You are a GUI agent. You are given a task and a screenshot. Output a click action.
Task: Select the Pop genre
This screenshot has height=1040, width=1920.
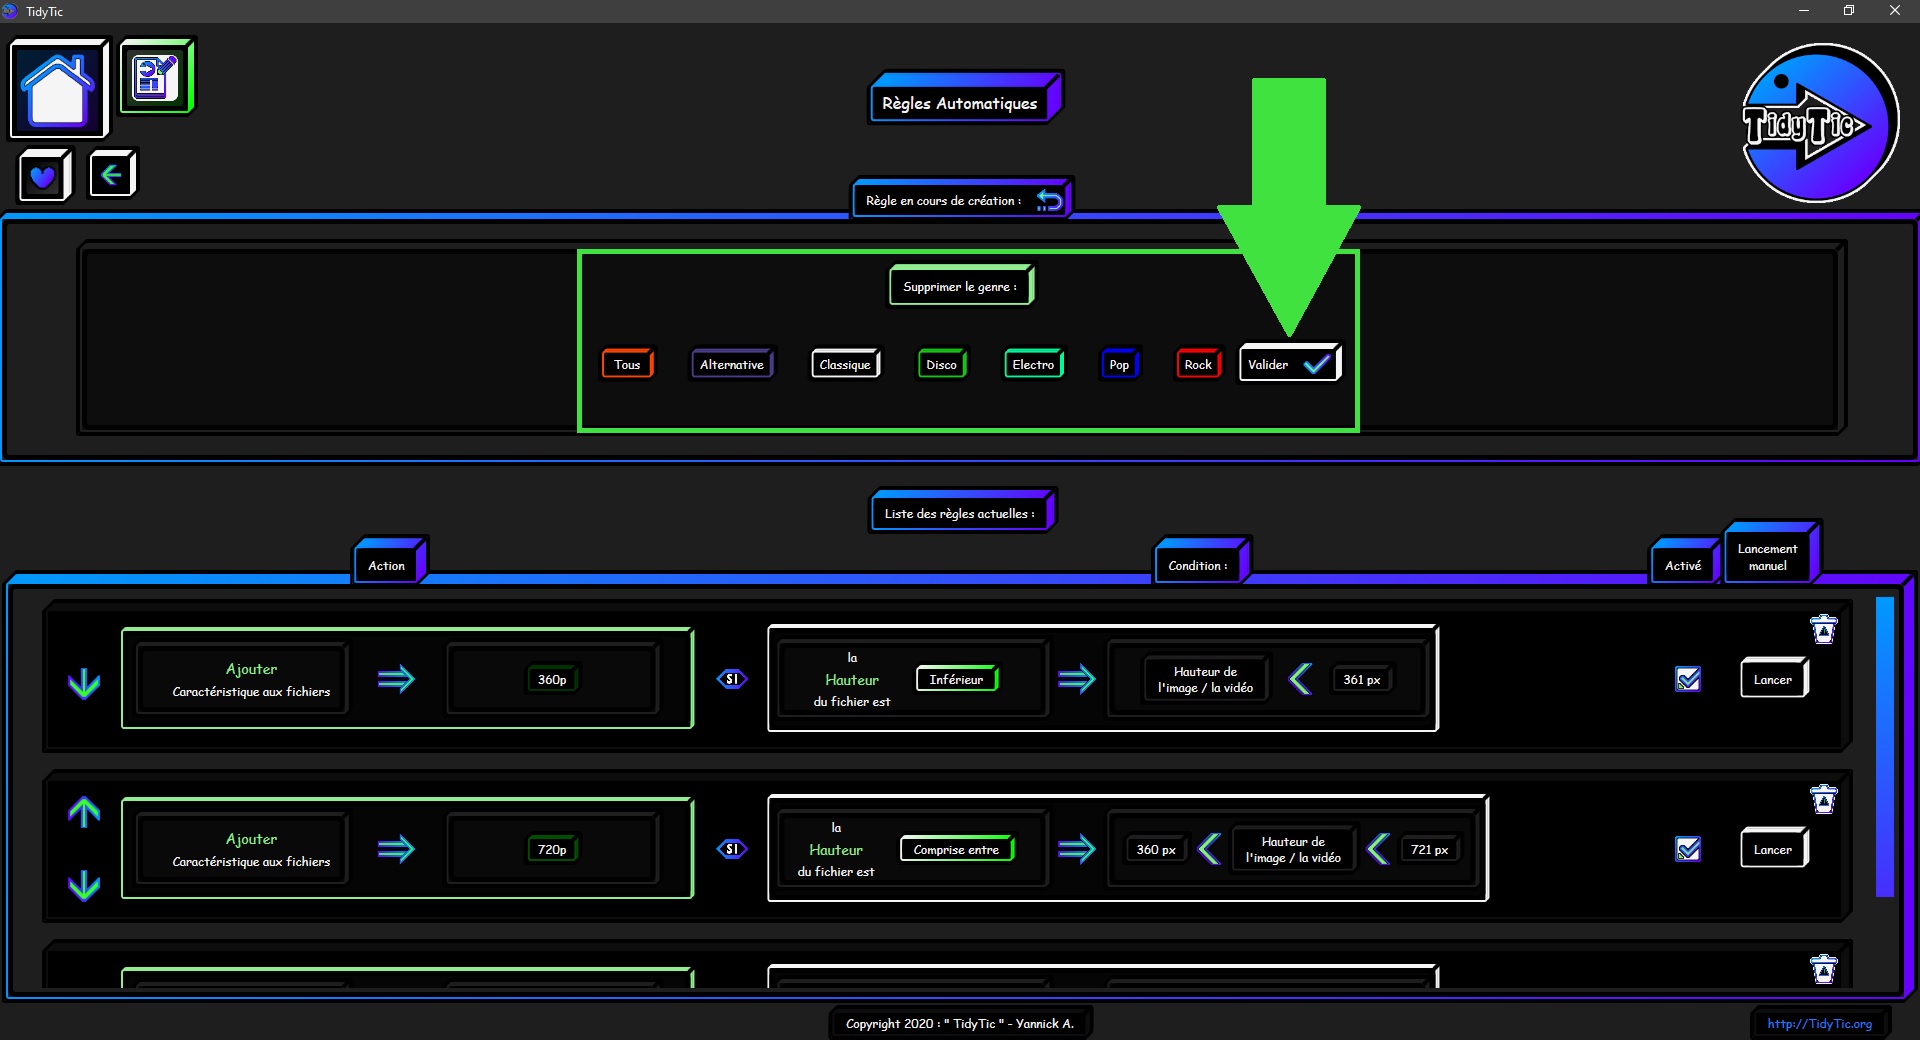pos(1119,364)
